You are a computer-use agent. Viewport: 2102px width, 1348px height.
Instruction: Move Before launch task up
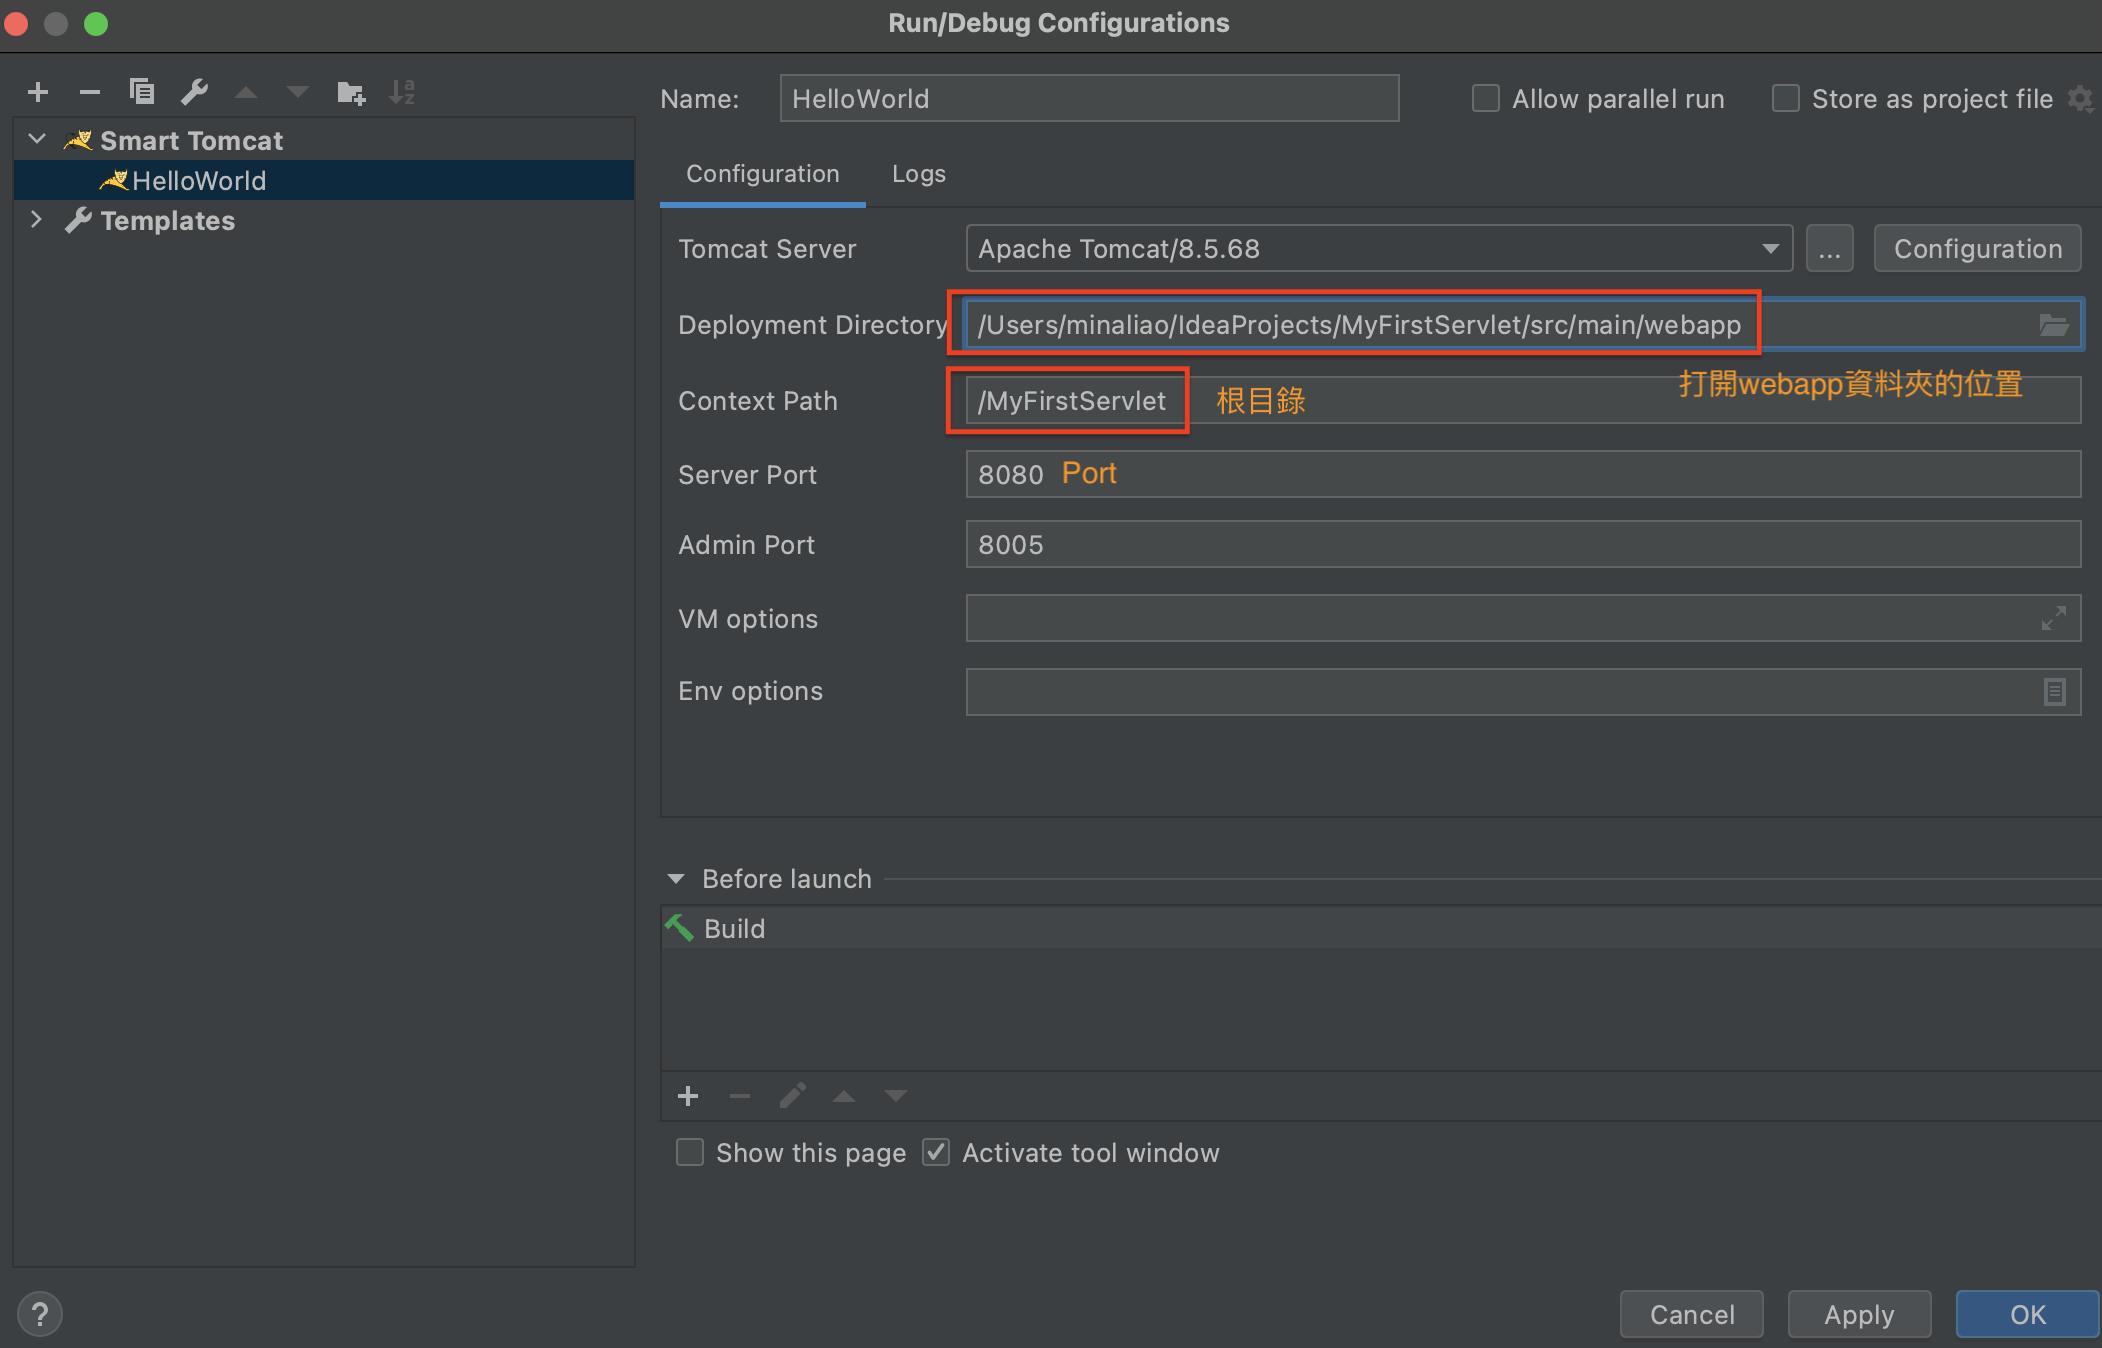click(x=844, y=1096)
